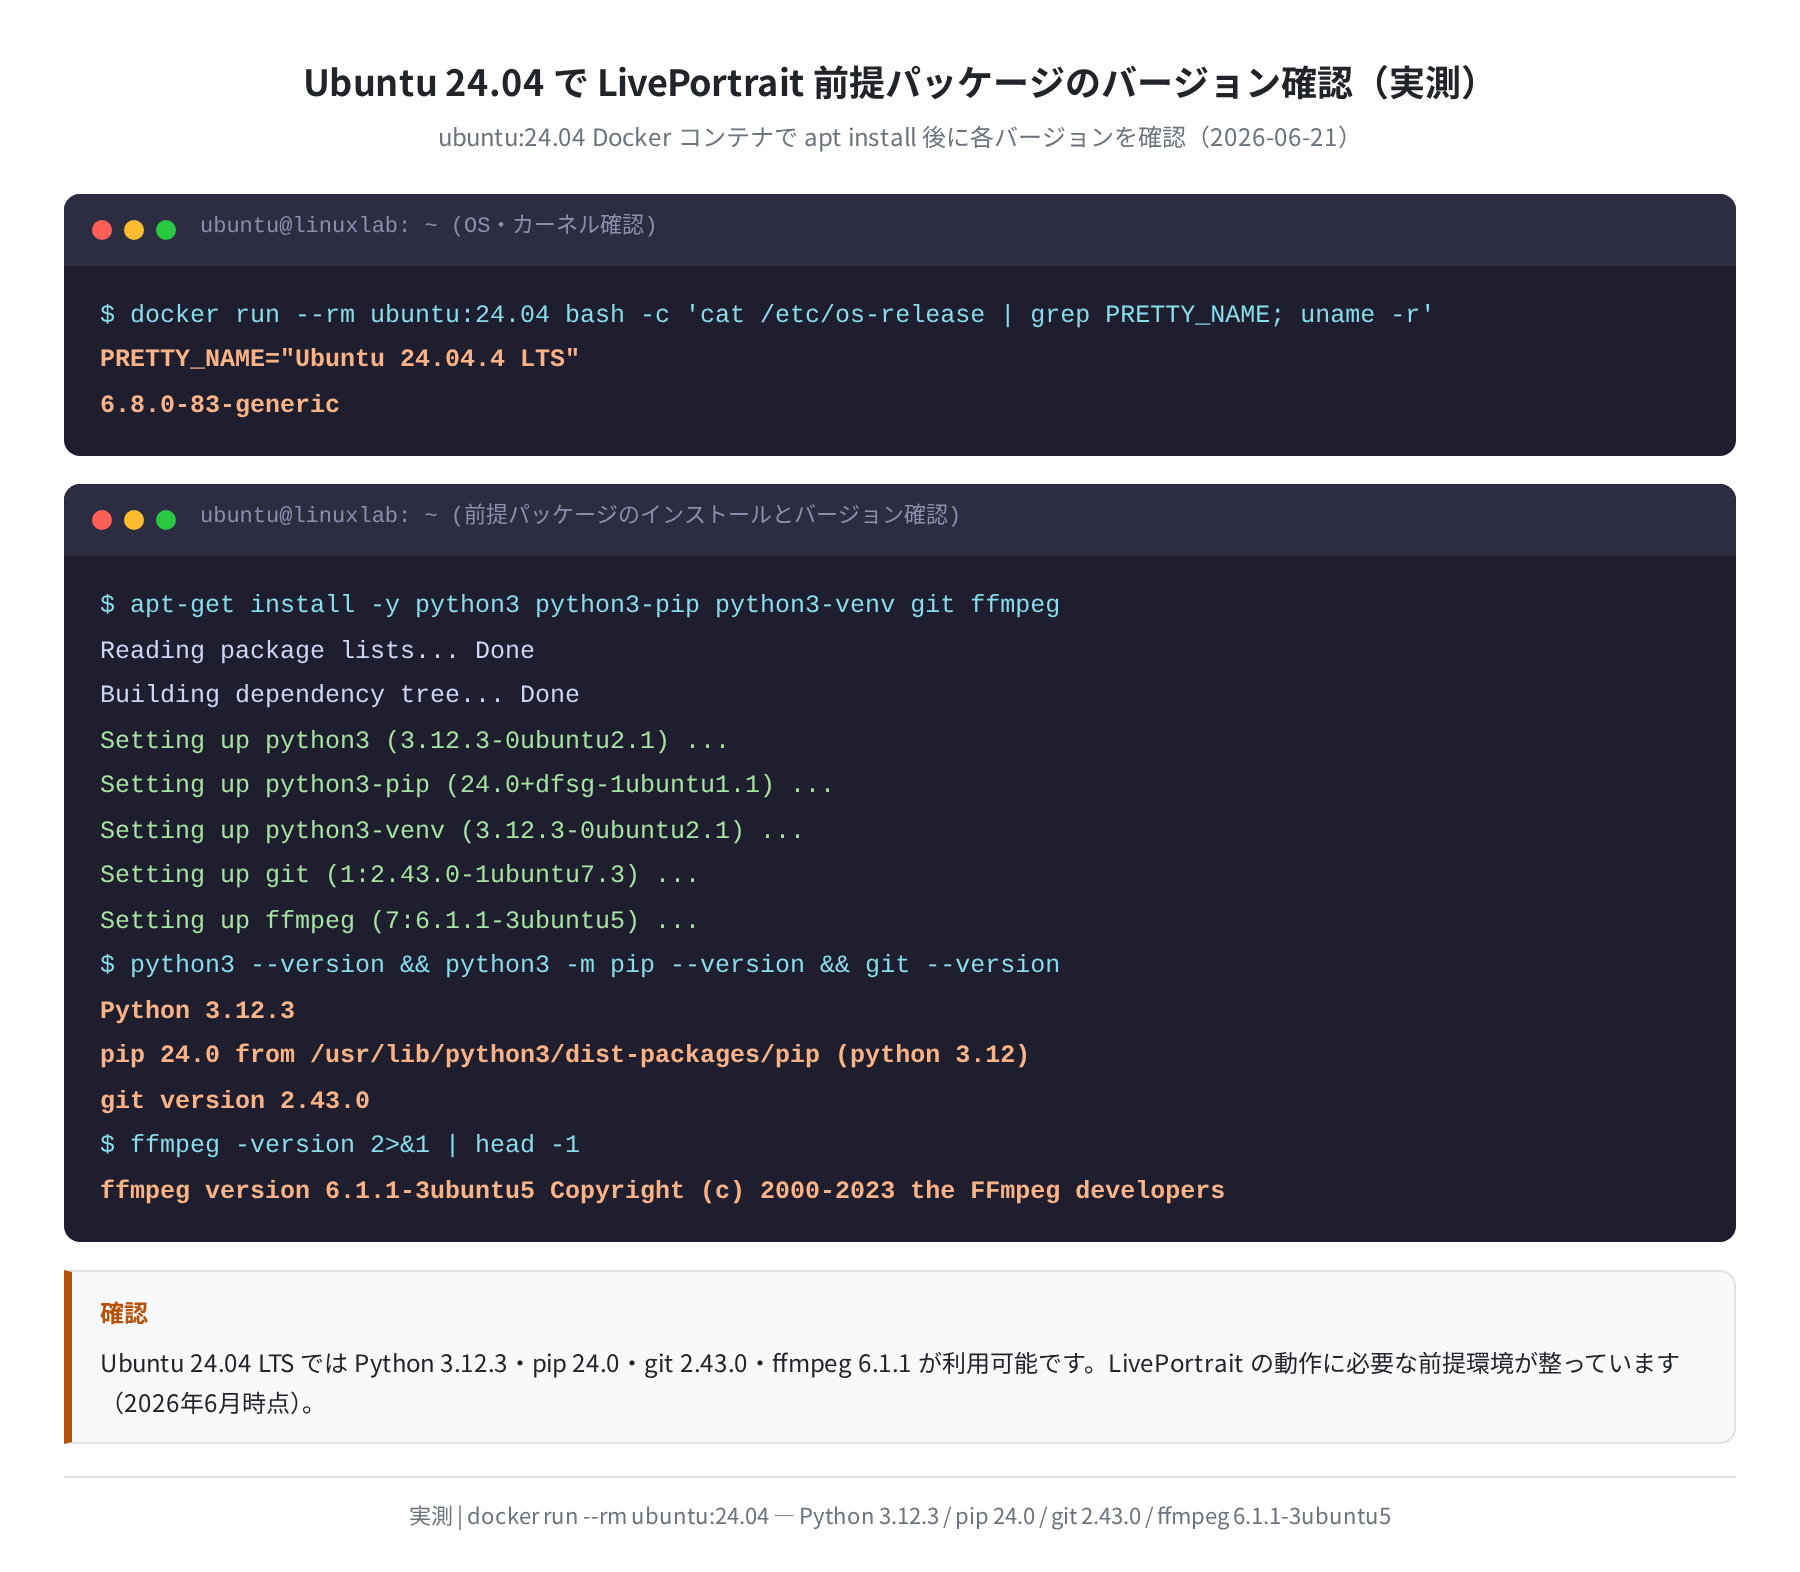The image size is (1800, 1572).
Task: Select footer line starting 実測 | docker run
Action: [900, 1516]
